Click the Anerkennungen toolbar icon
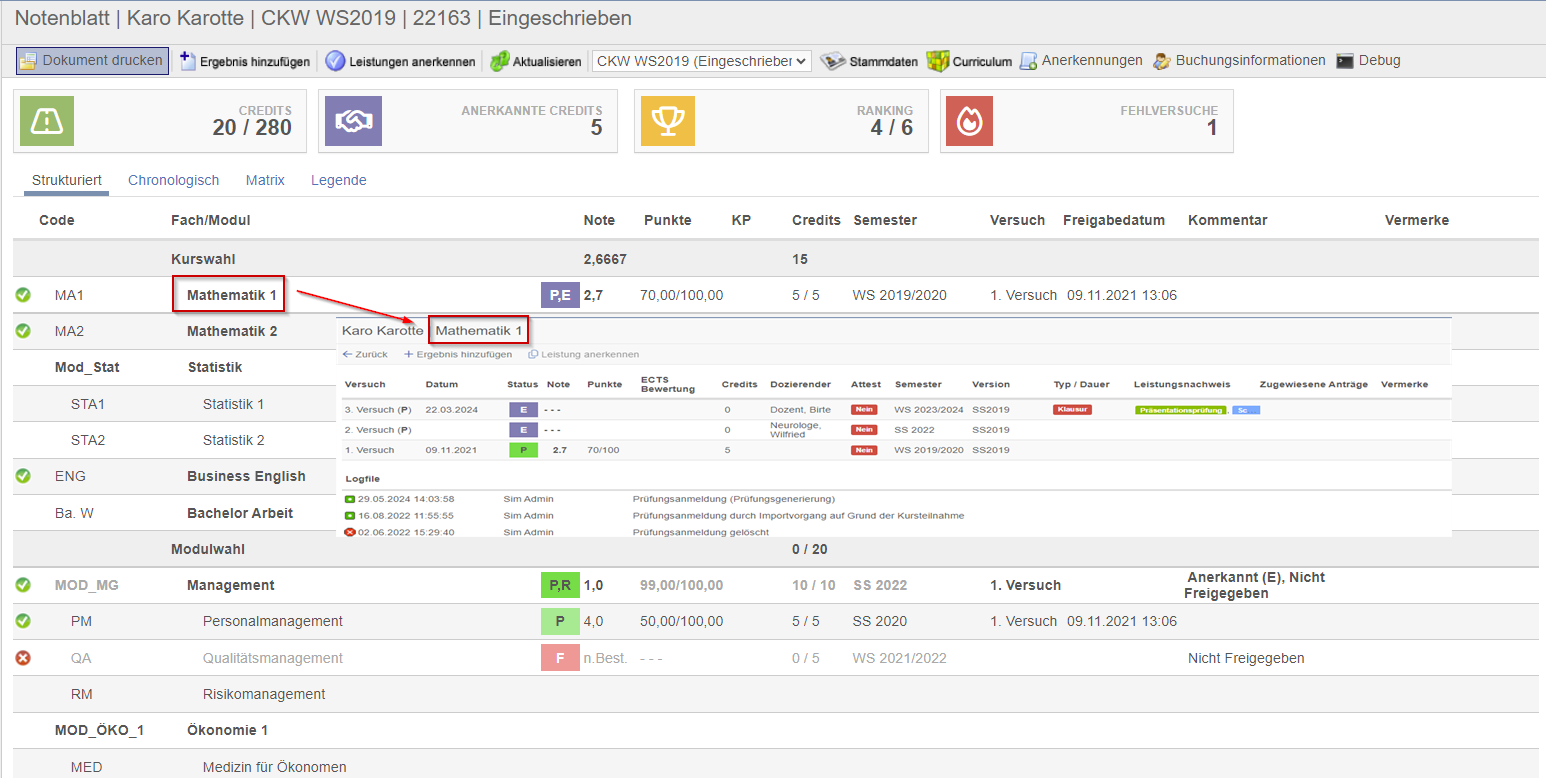Screen dimensions: 1546x778 coord(1028,61)
